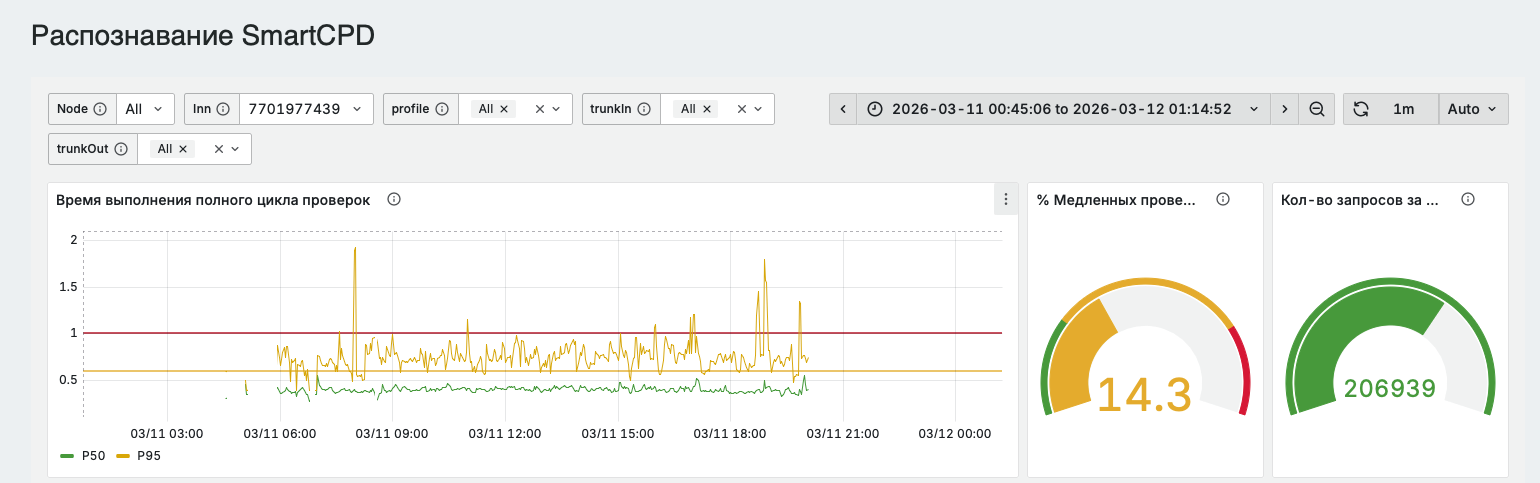Click the red threshold line at 1
This screenshot has width=1540, height=483.
(x=542, y=332)
